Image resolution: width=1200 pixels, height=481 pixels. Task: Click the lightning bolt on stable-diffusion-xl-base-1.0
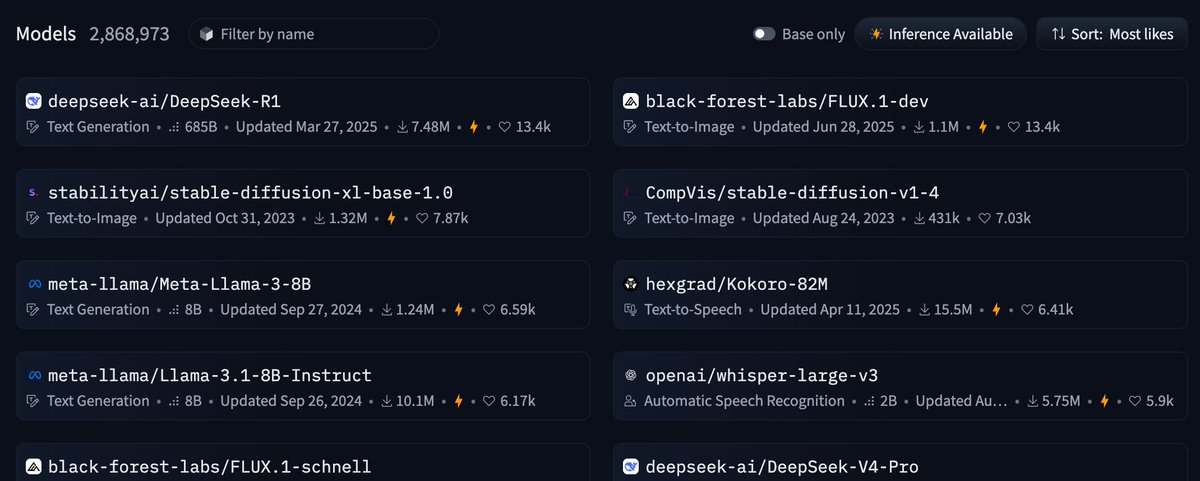(x=391, y=218)
